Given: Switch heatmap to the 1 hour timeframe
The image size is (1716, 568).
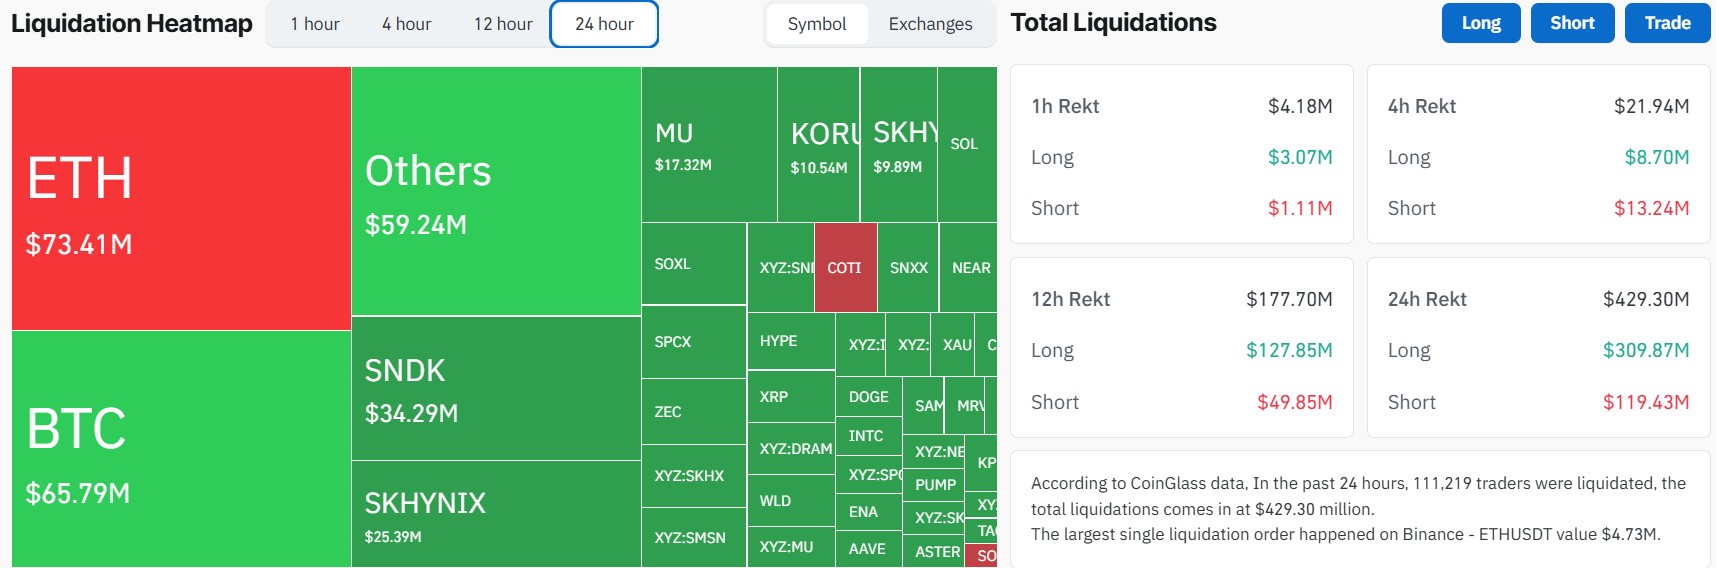Looking at the screenshot, I should click(314, 24).
